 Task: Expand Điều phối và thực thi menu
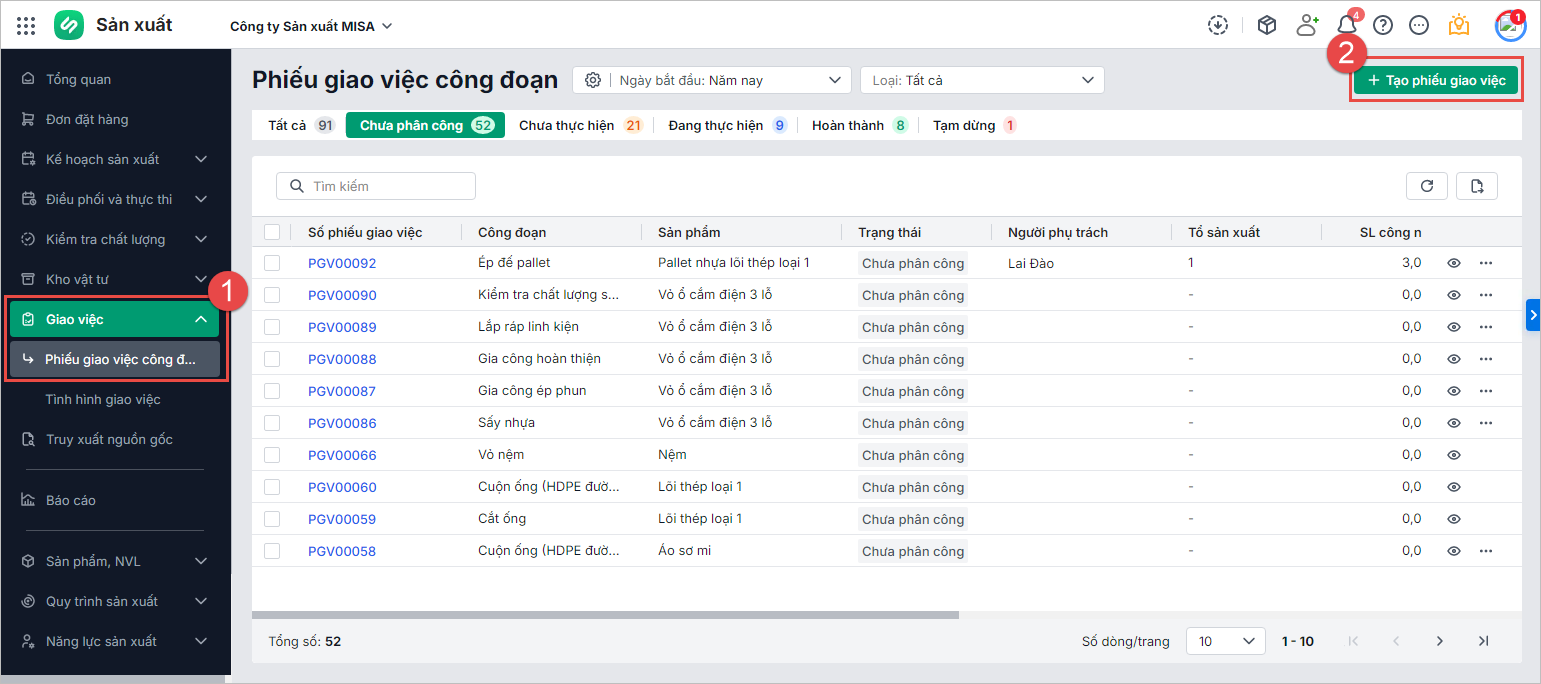point(115,199)
